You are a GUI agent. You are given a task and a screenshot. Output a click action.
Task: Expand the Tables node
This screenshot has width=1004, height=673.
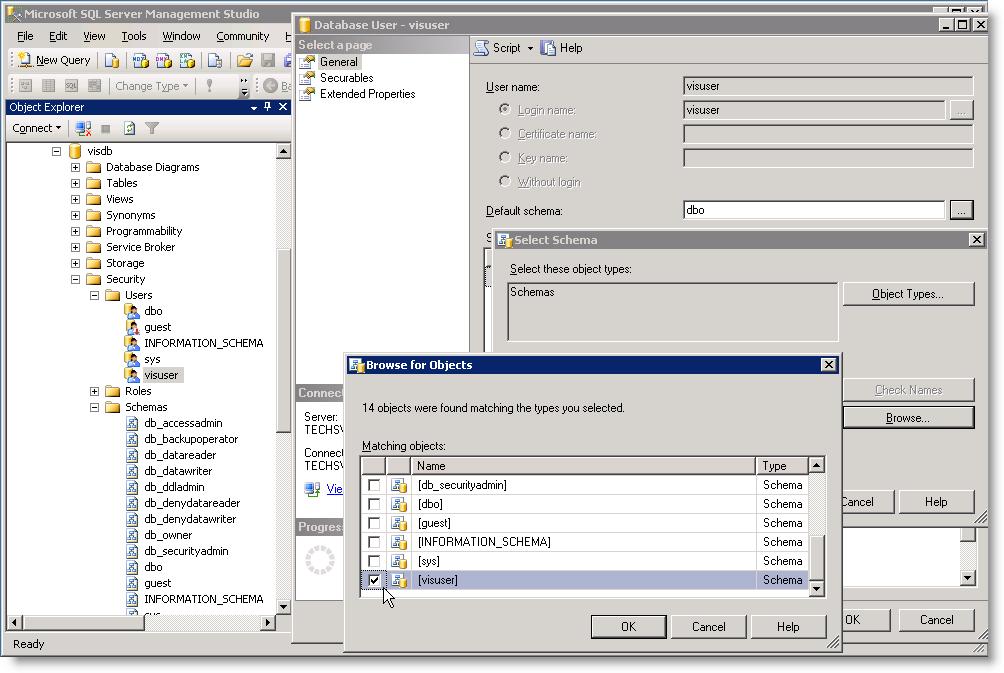[x=76, y=184]
